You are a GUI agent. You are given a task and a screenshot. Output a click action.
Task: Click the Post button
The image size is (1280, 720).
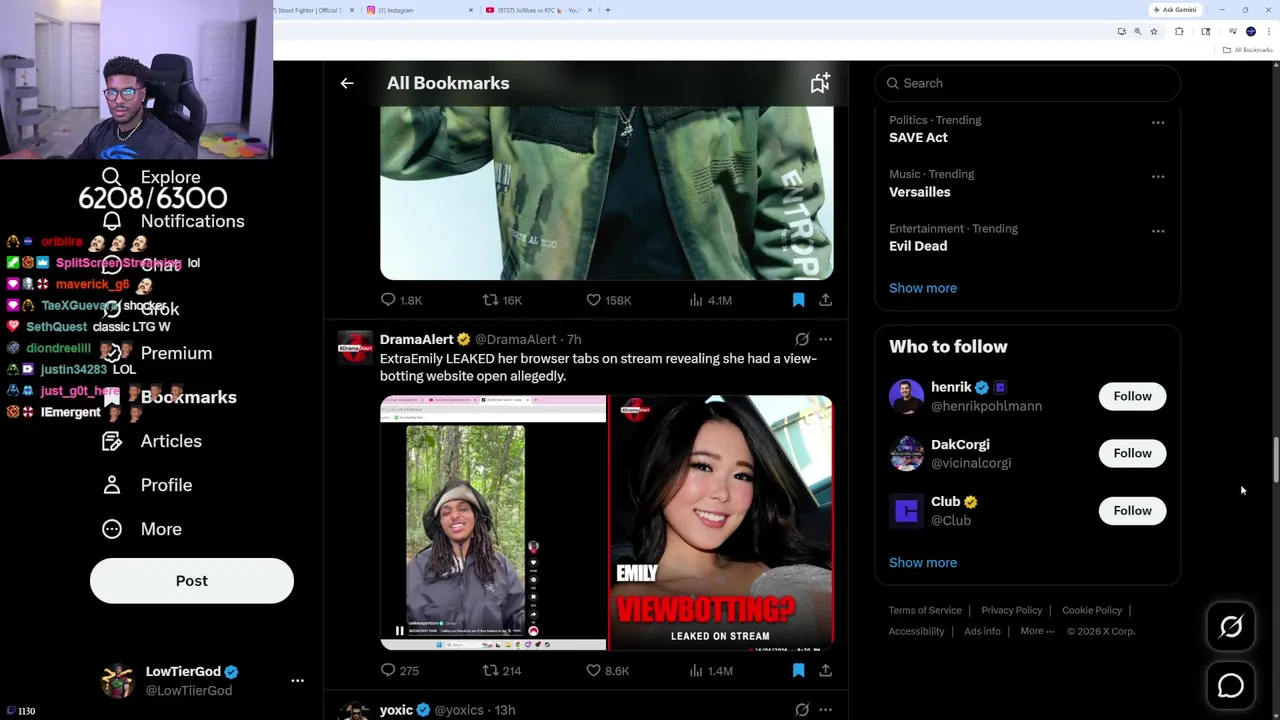(x=192, y=581)
